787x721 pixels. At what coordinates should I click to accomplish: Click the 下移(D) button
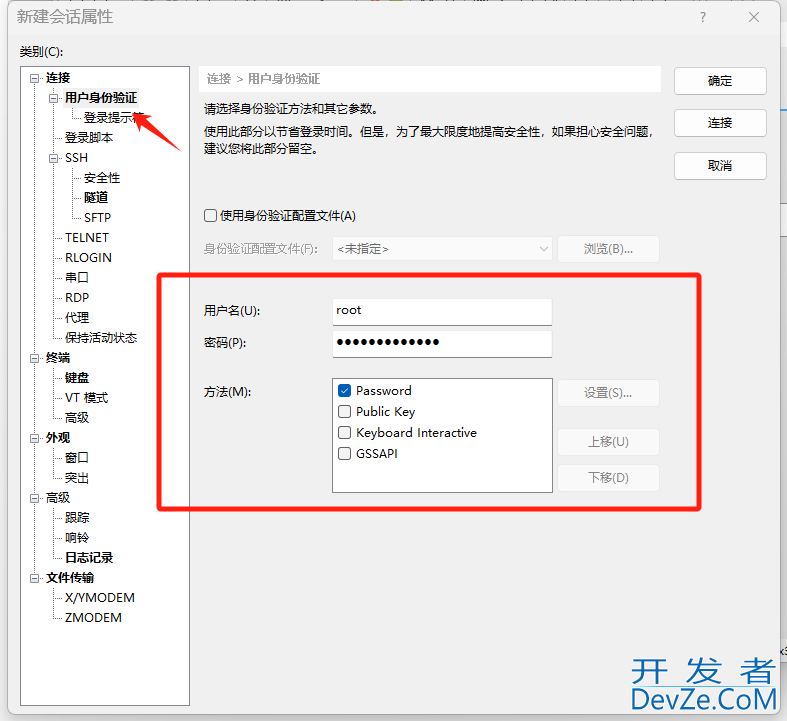pyautogui.click(x=608, y=478)
